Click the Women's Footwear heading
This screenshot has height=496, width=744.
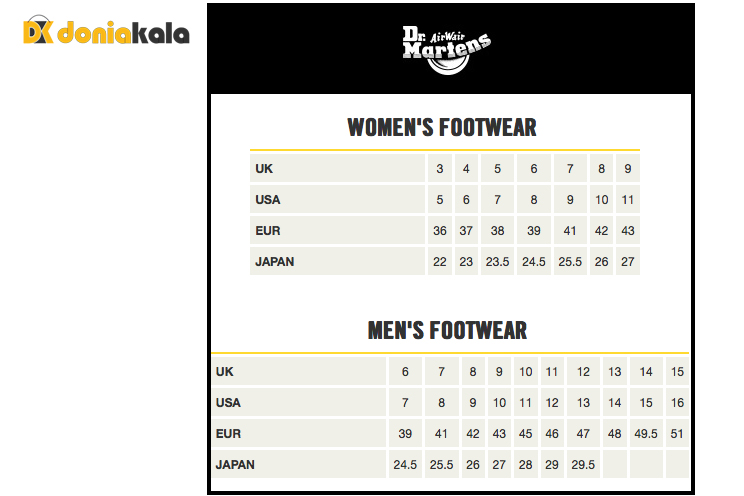click(442, 128)
